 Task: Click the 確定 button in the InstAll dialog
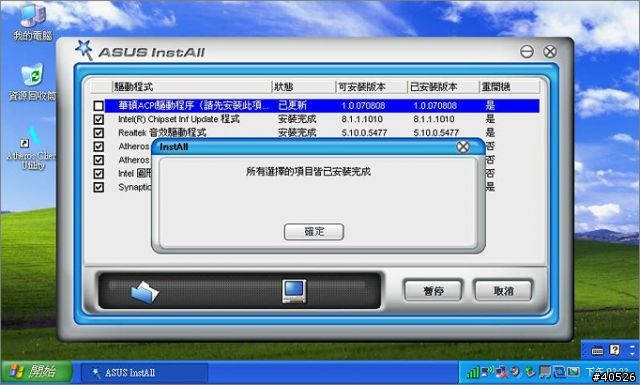coord(314,231)
